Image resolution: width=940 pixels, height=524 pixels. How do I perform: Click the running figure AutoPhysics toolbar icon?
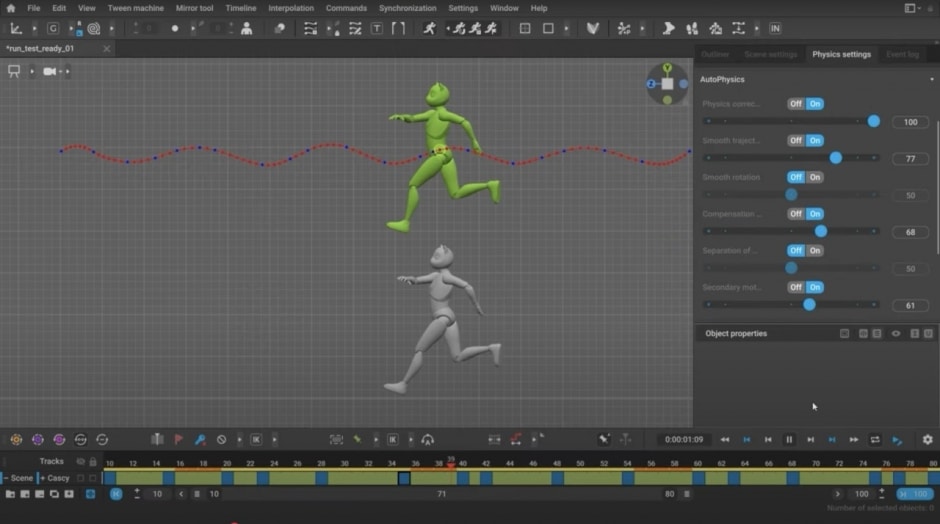point(429,29)
